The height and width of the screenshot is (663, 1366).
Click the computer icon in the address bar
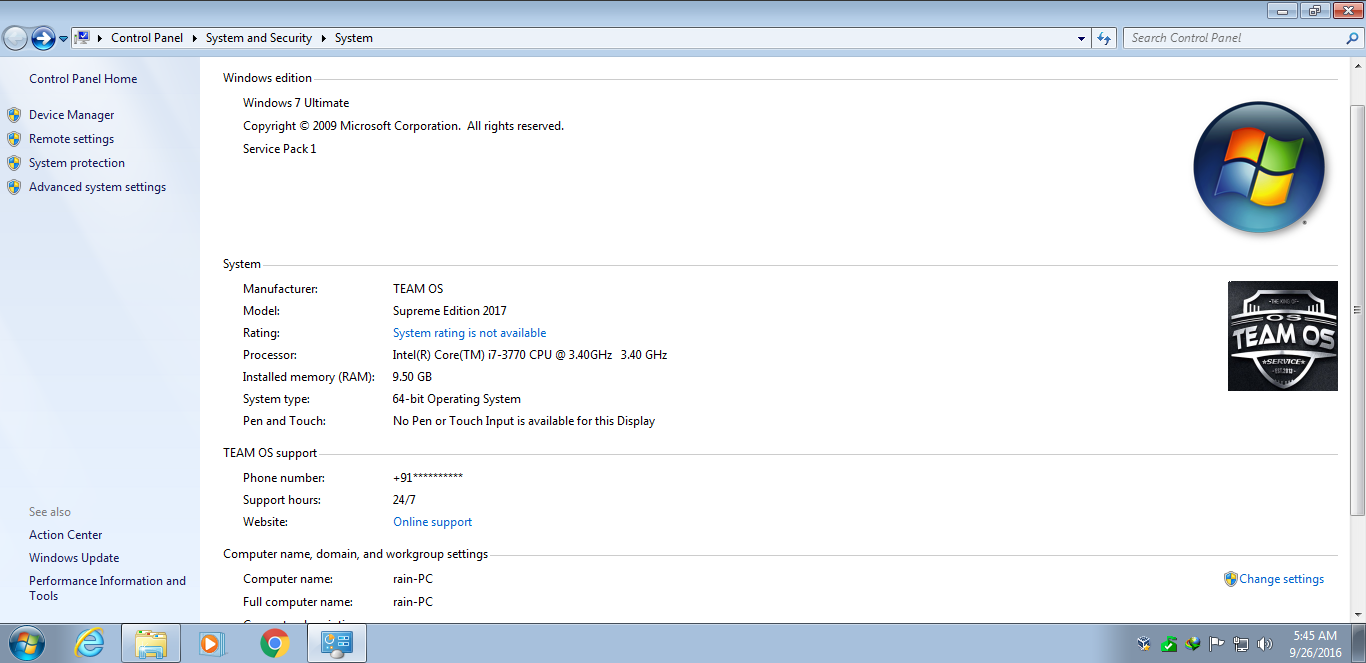pos(83,38)
